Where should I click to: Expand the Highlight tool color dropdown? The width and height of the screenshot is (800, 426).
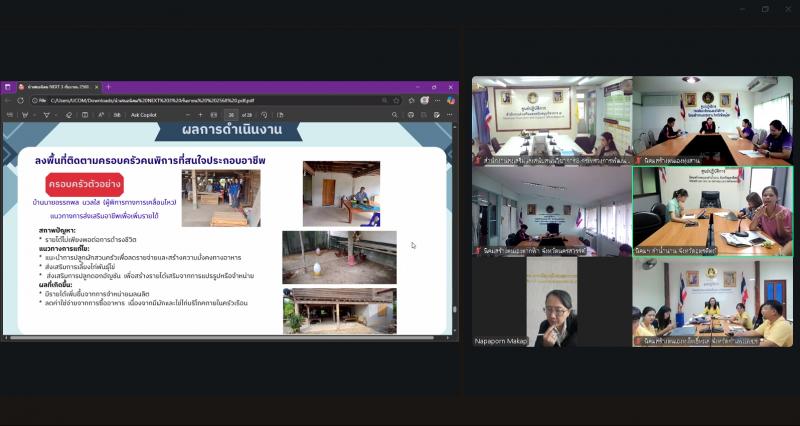point(33,115)
